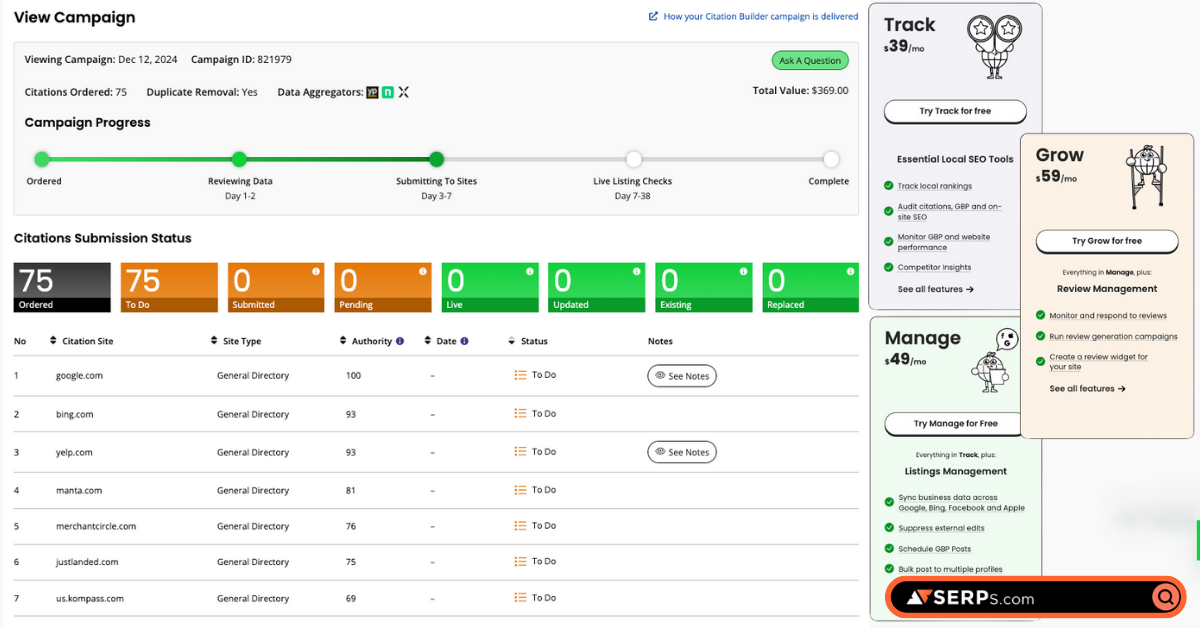The height and width of the screenshot is (628, 1200).
Task: Click the search icon in SERPs.com bar
Action: 1166,598
